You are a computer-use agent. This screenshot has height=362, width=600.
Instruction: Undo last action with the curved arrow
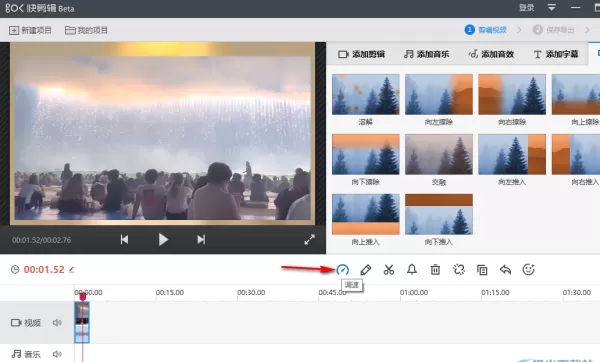pos(505,270)
